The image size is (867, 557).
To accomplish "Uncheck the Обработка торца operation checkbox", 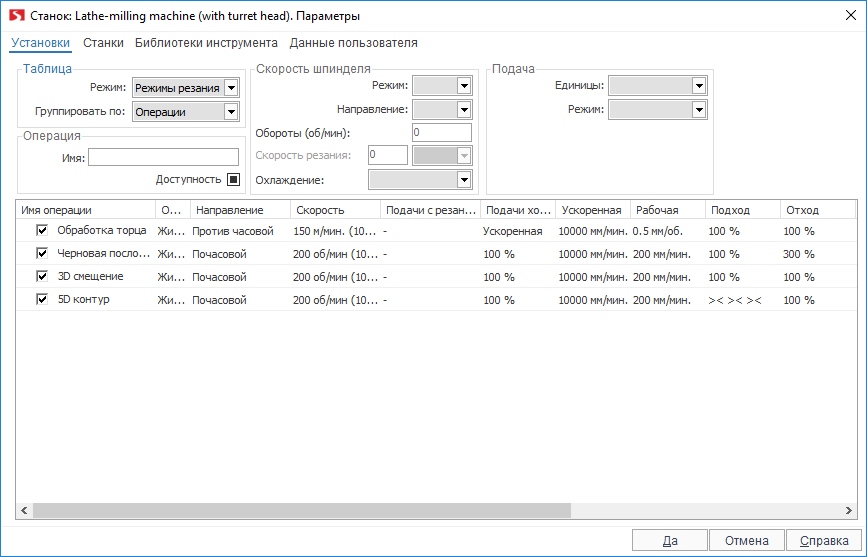I will [x=42, y=231].
